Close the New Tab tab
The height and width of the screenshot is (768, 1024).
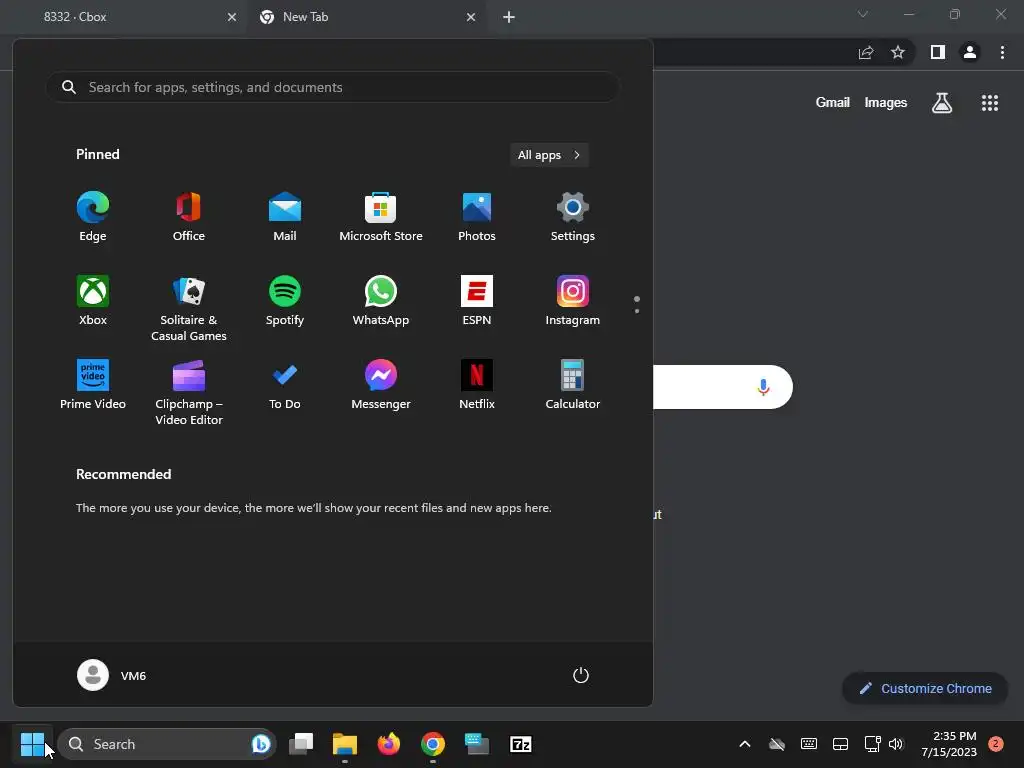[471, 17]
